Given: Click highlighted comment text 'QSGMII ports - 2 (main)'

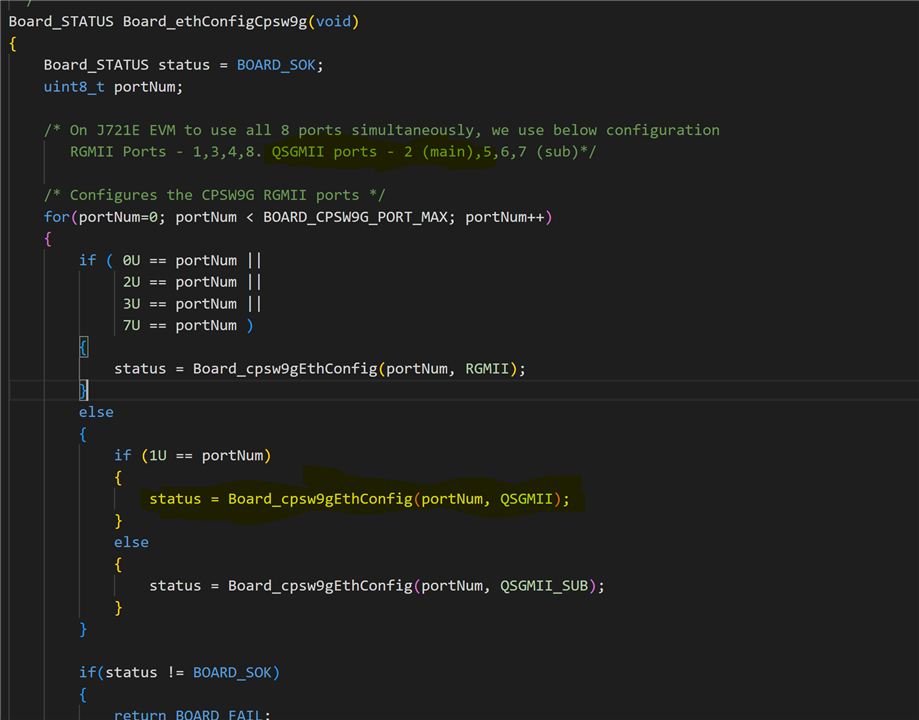Looking at the screenshot, I should 375,152.
